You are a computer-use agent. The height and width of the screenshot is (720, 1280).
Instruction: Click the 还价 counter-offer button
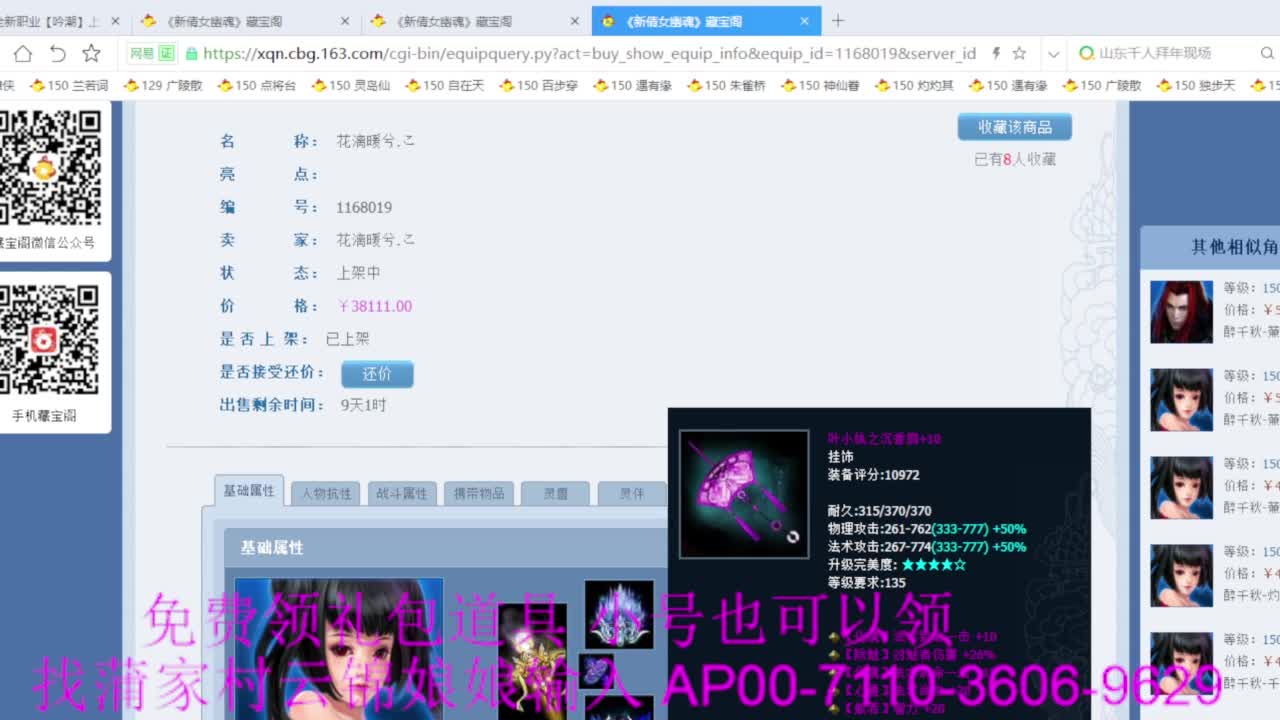click(x=378, y=373)
